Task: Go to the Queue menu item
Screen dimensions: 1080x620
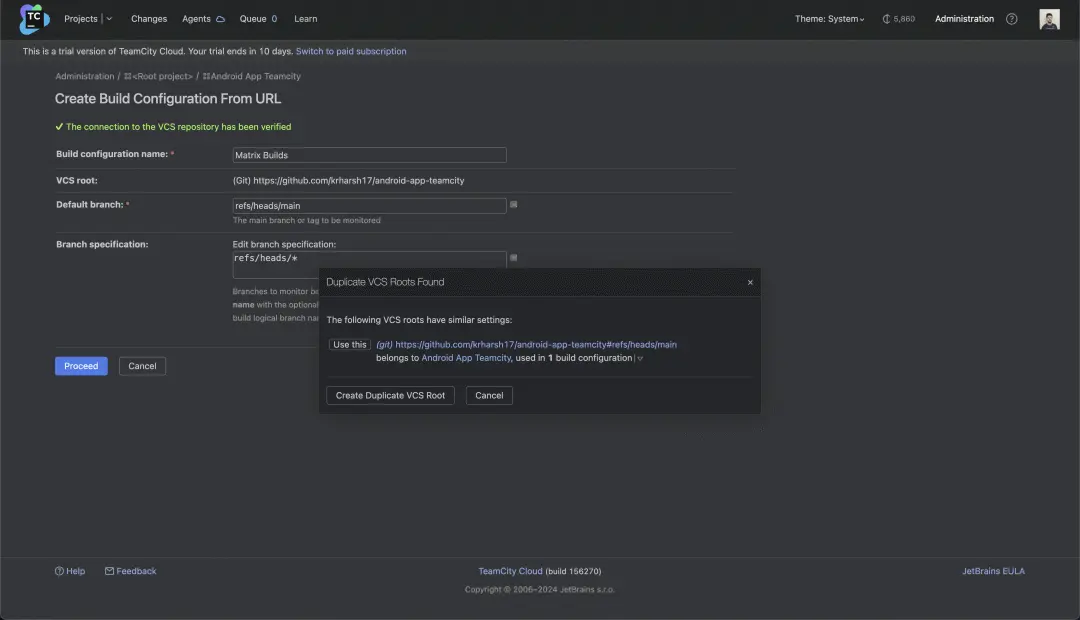Action: pyautogui.click(x=258, y=19)
